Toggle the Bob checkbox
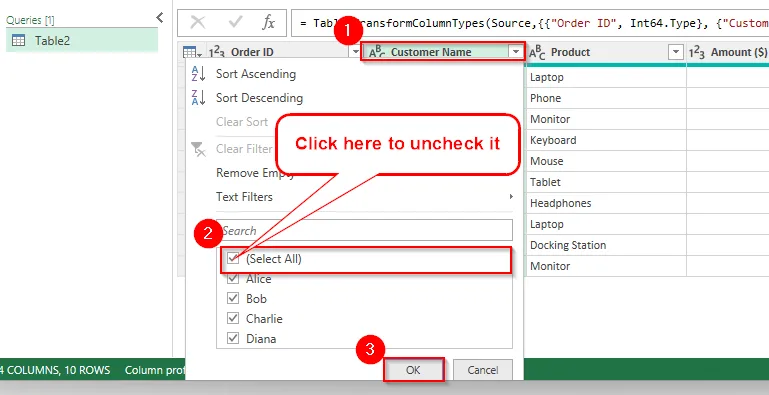 [233, 298]
